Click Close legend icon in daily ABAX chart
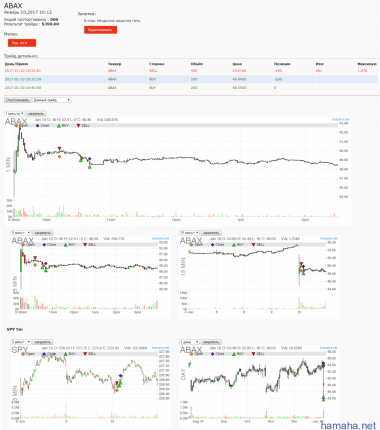The width and height of the screenshot is (380, 430). pyautogui.click(x=212, y=354)
